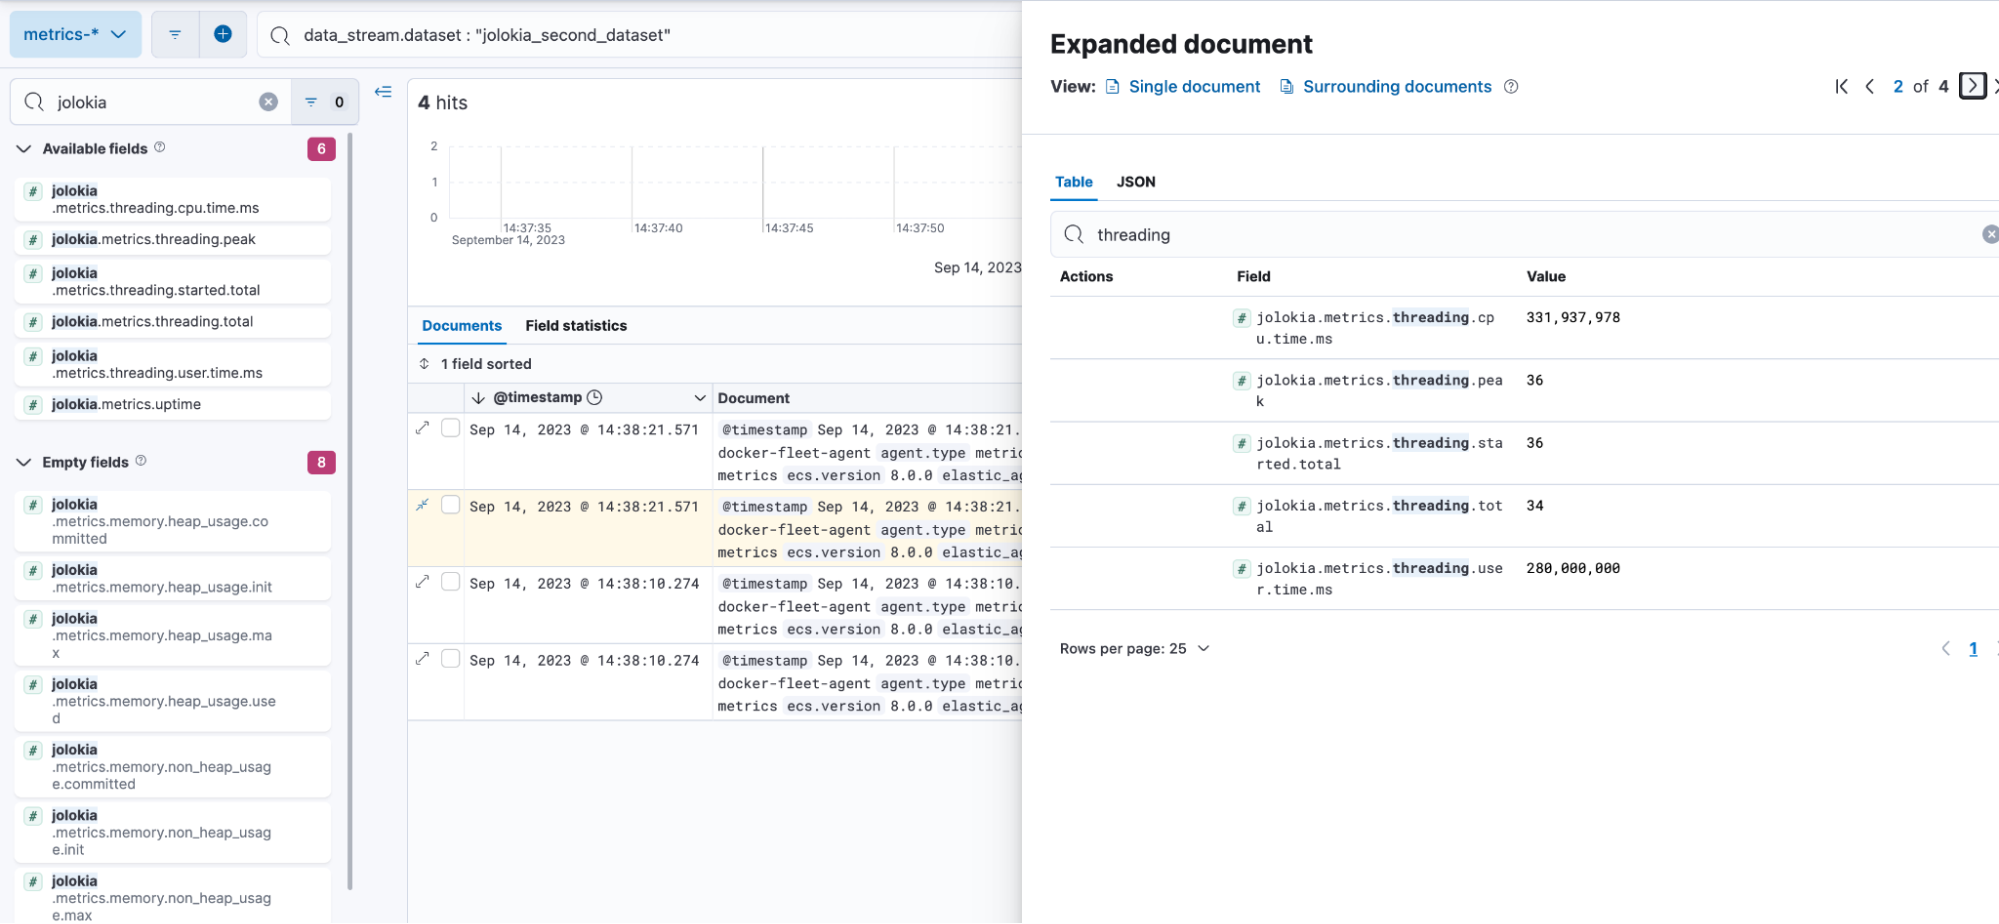1999x924 pixels.
Task: Expand the first document row
Action: [x=423, y=428]
